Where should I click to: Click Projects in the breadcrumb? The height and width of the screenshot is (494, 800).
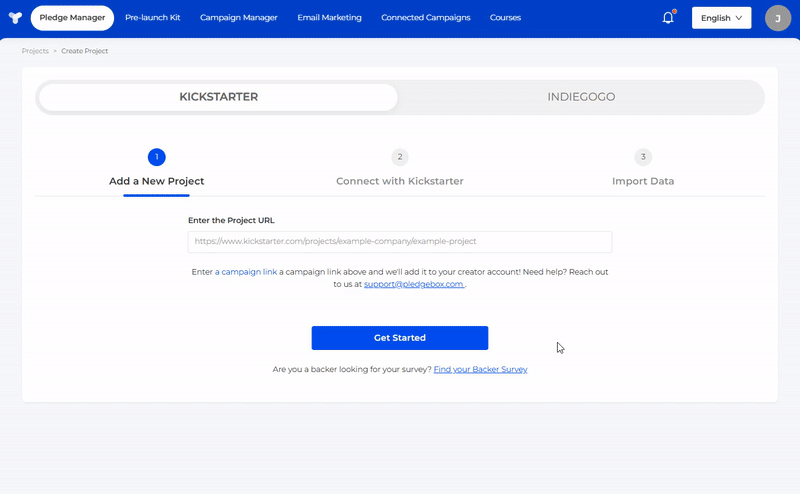click(35, 51)
